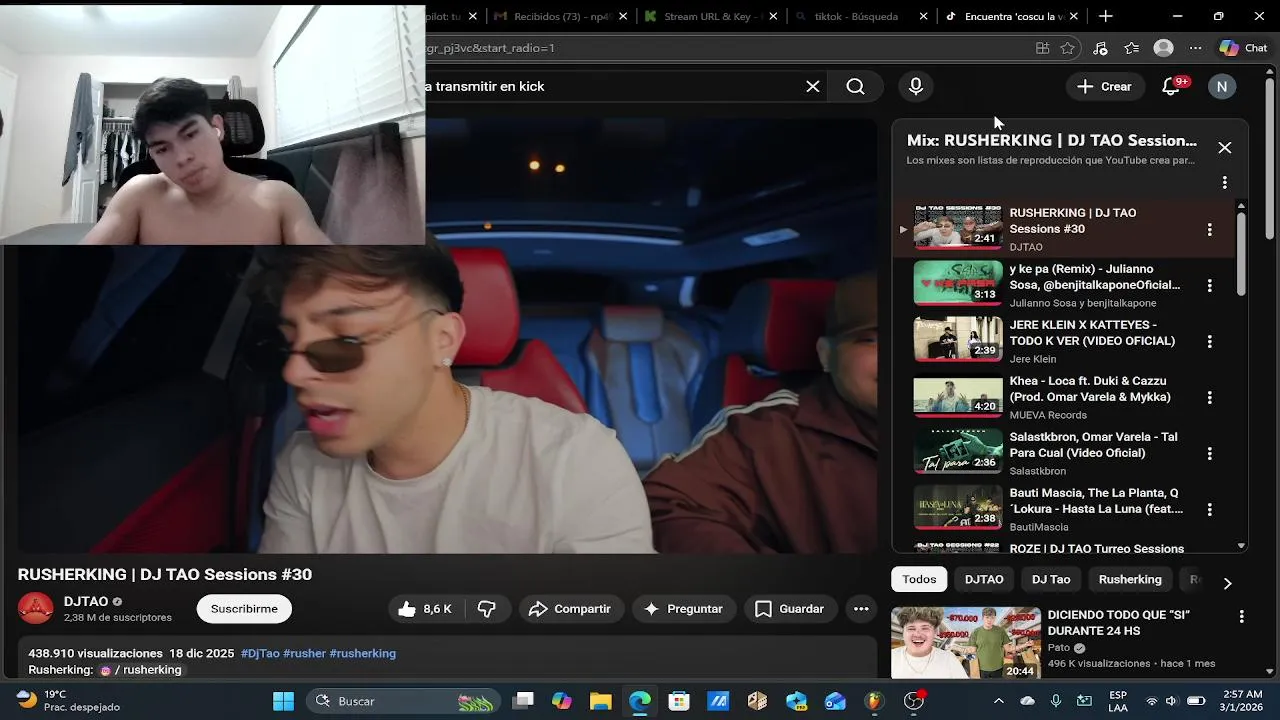The height and width of the screenshot is (720, 1280).
Task: Open ROZE DJ TAO Turreo Sessions entry
Action: click(x=1096, y=549)
